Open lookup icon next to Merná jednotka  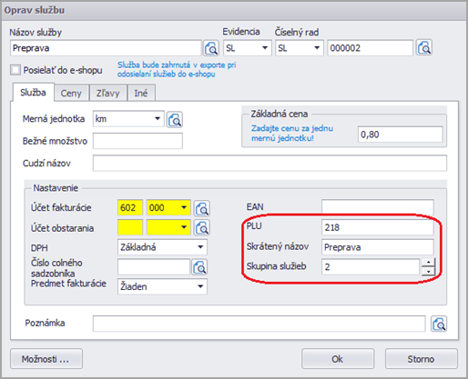174,119
